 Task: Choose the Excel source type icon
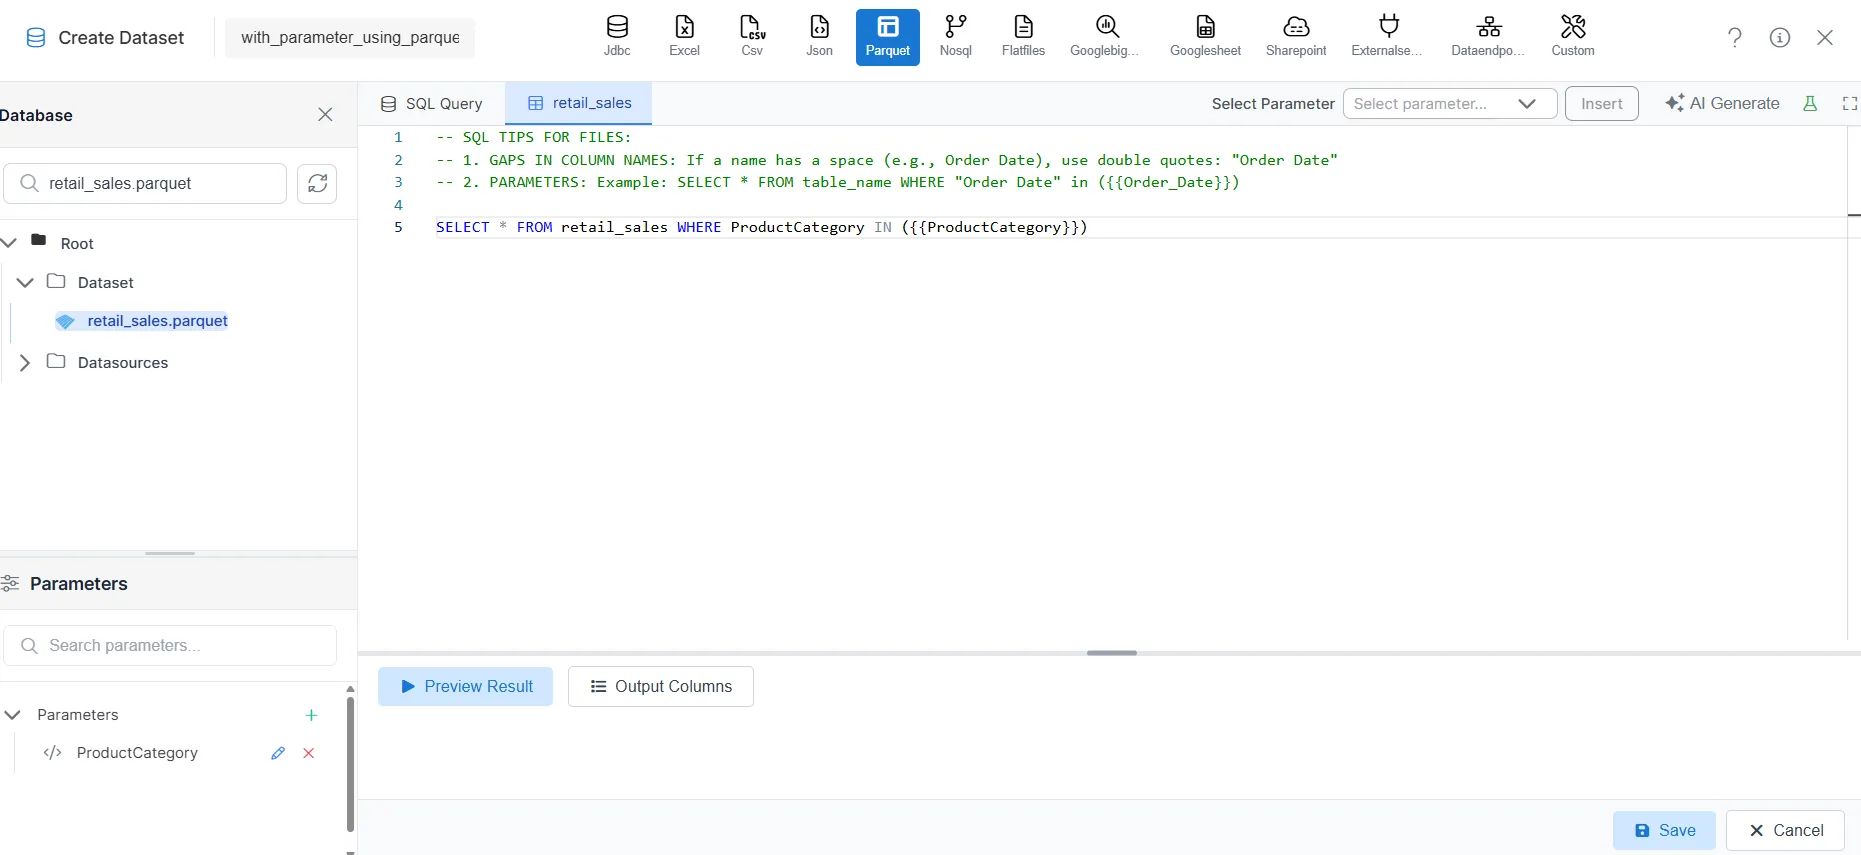click(684, 36)
